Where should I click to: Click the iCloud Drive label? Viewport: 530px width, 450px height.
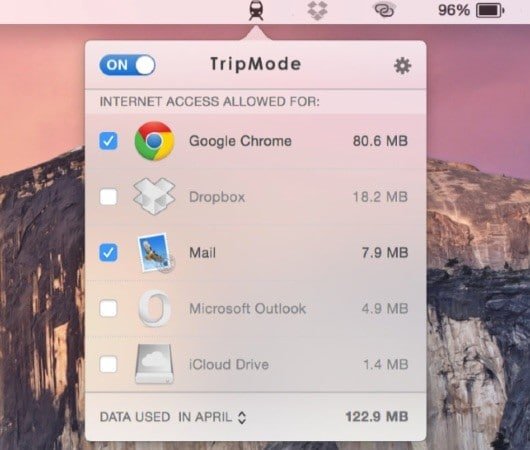pos(229,364)
